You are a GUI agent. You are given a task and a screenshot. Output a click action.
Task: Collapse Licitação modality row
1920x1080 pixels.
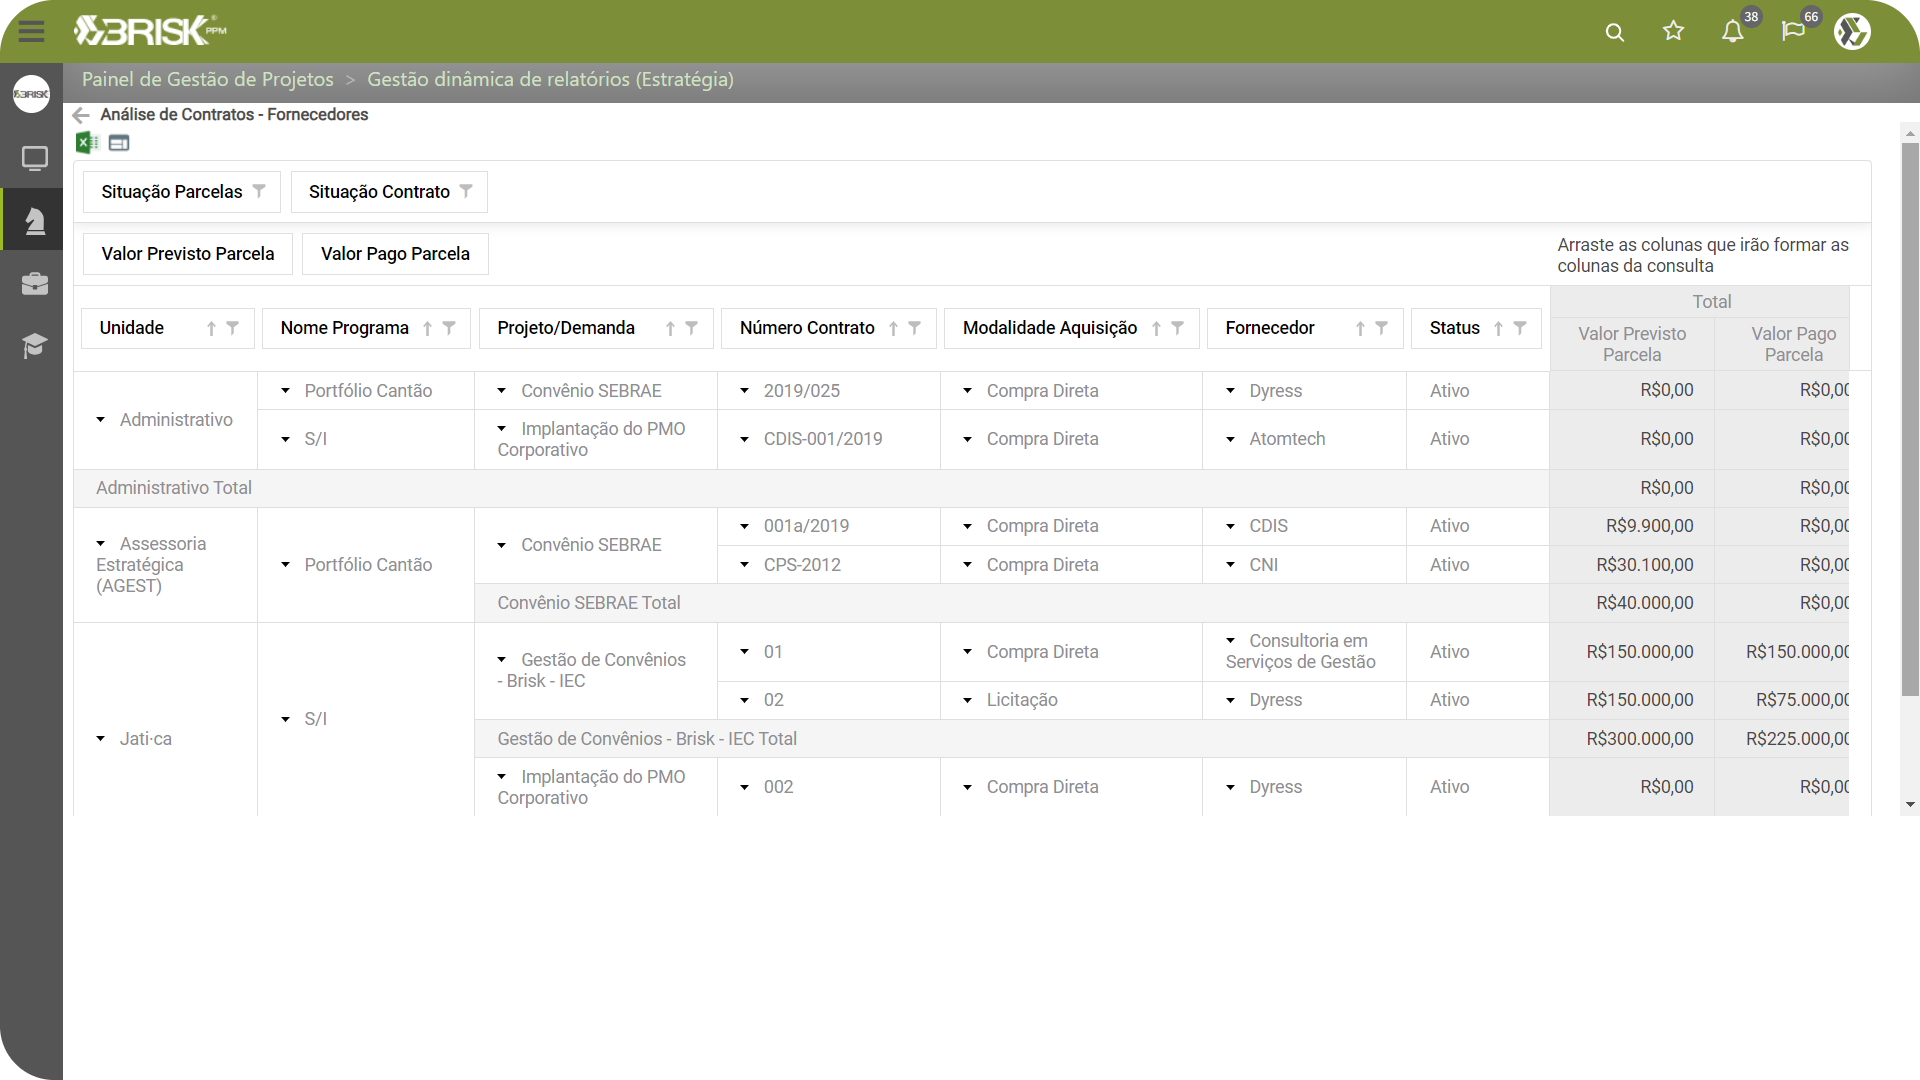(967, 700)
